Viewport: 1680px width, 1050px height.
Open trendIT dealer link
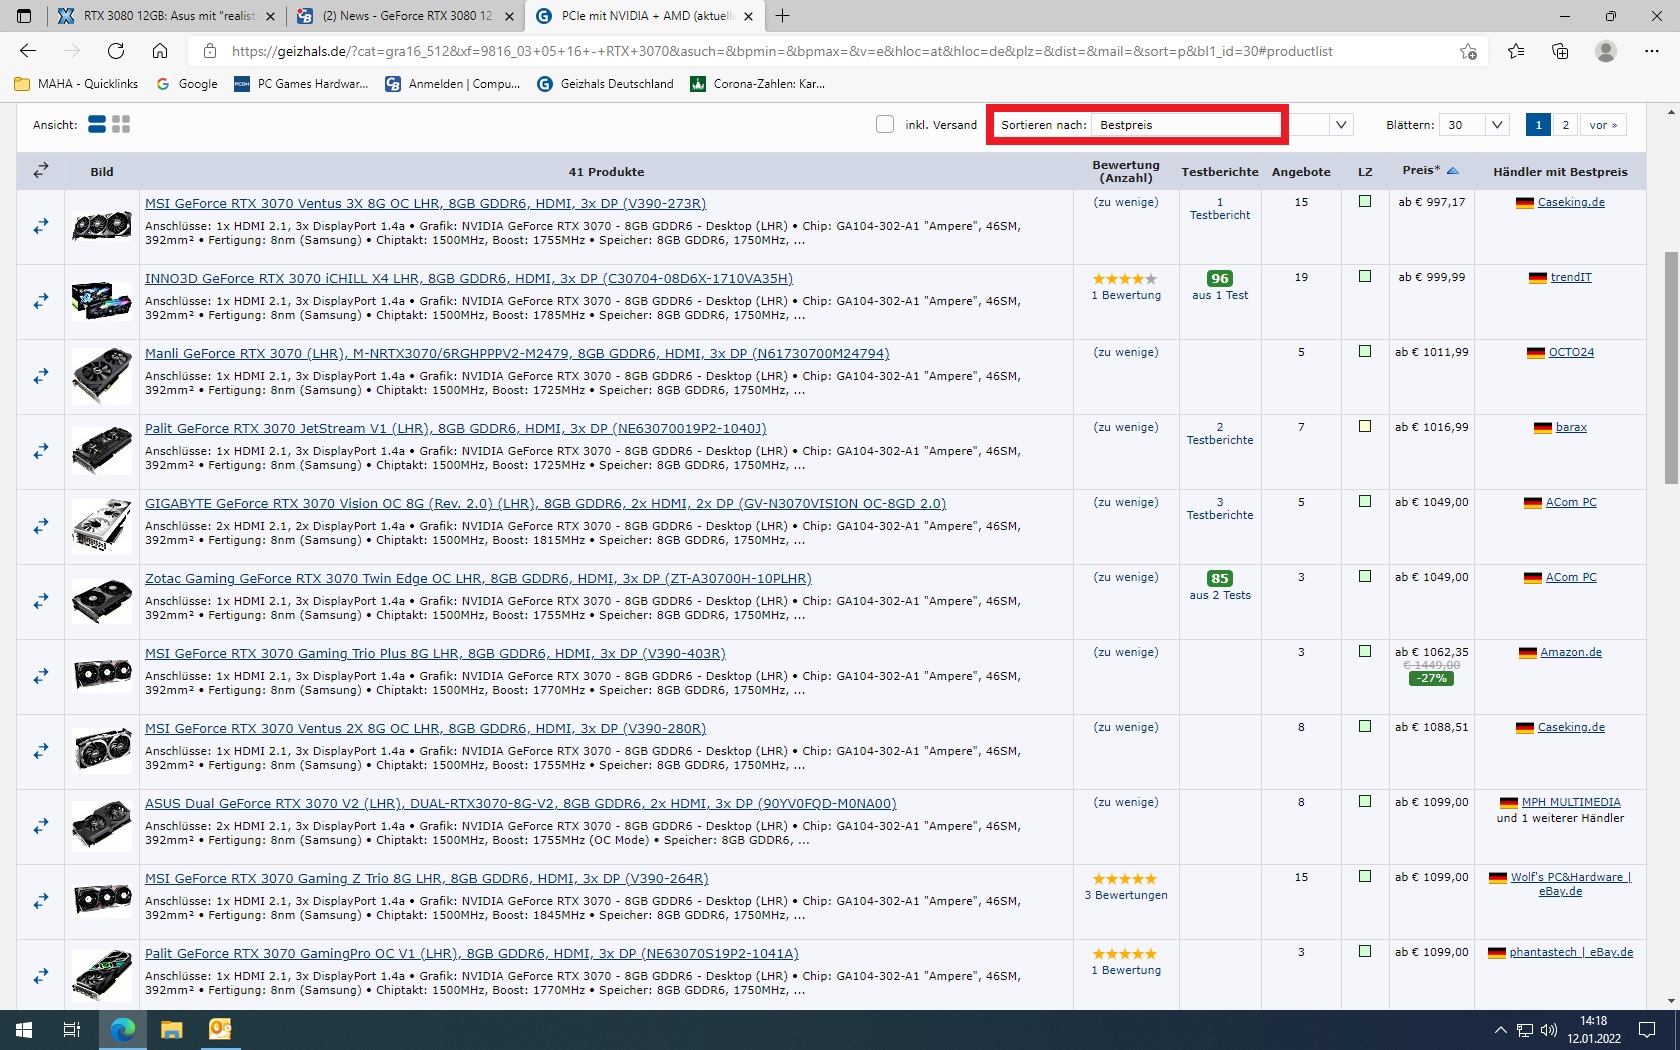[1571, 277]
